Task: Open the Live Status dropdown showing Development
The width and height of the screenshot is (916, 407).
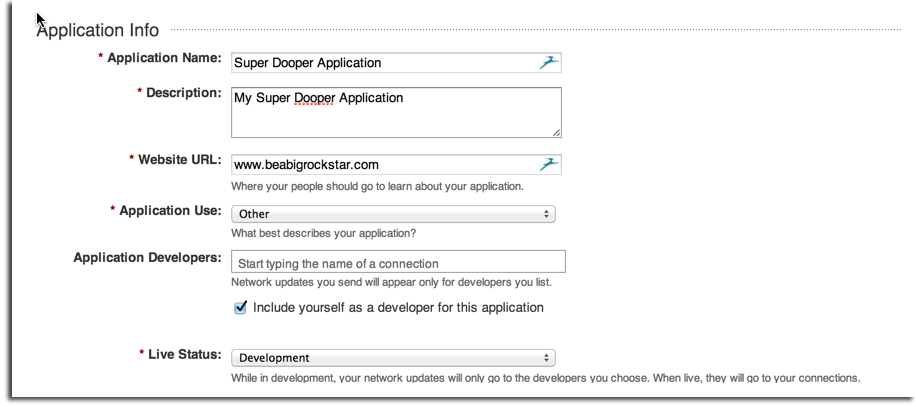Action: (392, 358)
